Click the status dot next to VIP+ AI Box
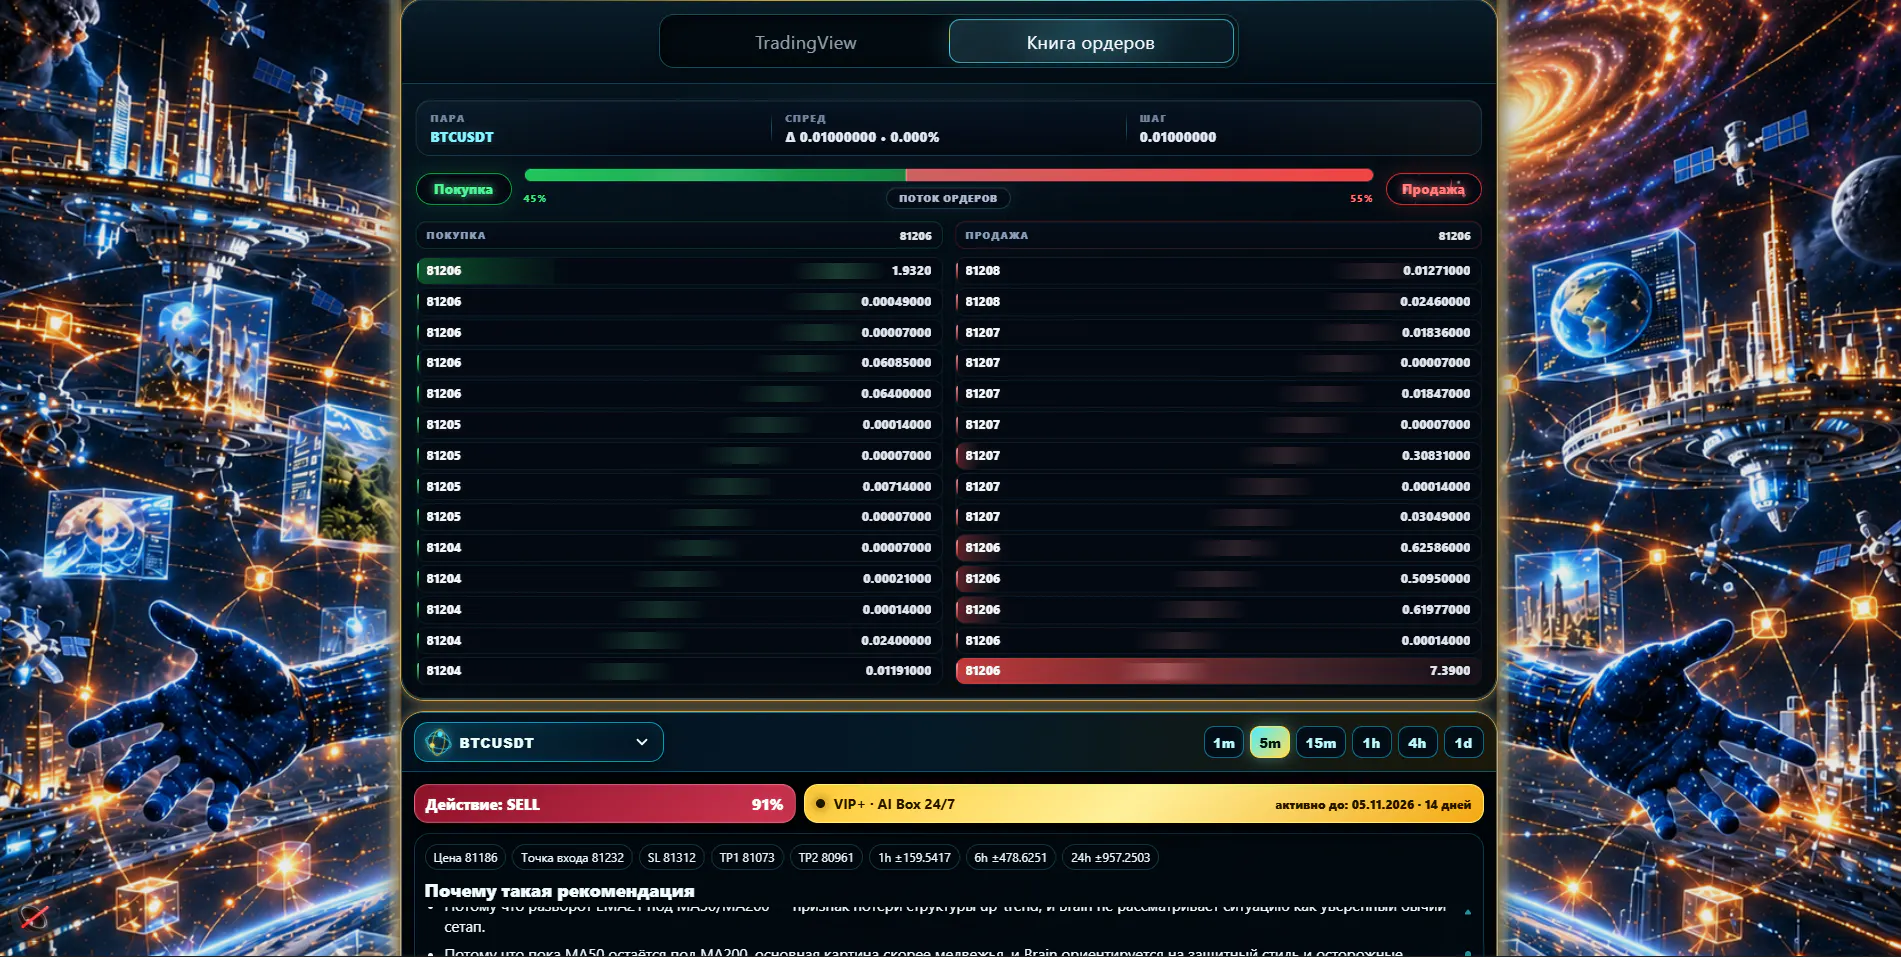Viewport: 1901px width, 957px height. tap(820, 804)
